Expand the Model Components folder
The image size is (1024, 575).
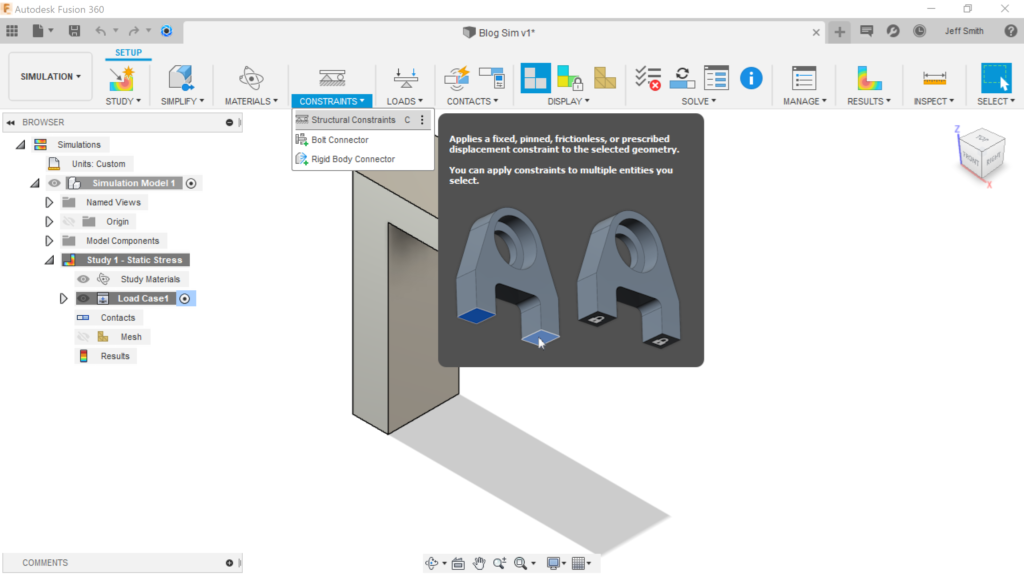[49, 241]
